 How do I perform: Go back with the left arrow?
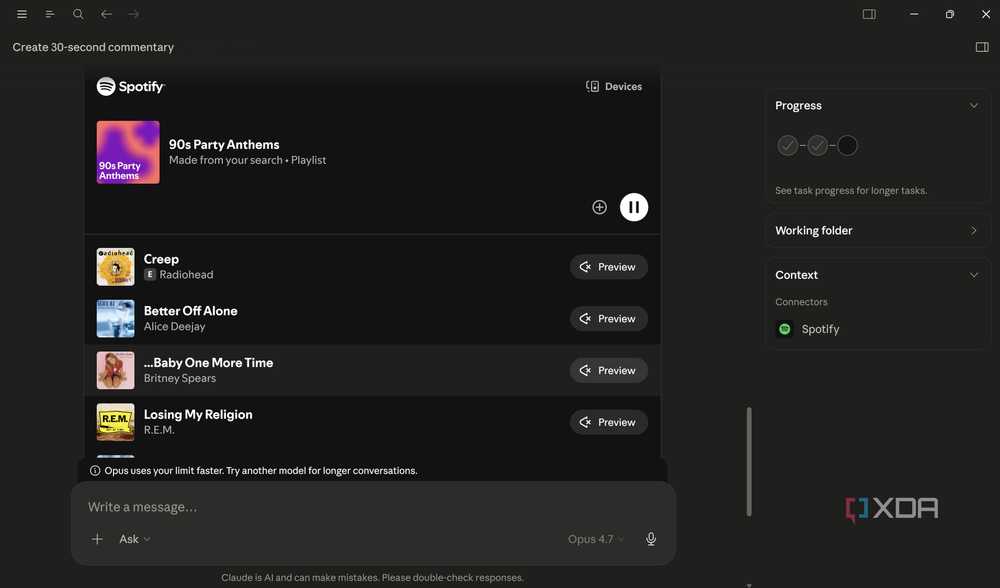[106, 14]
